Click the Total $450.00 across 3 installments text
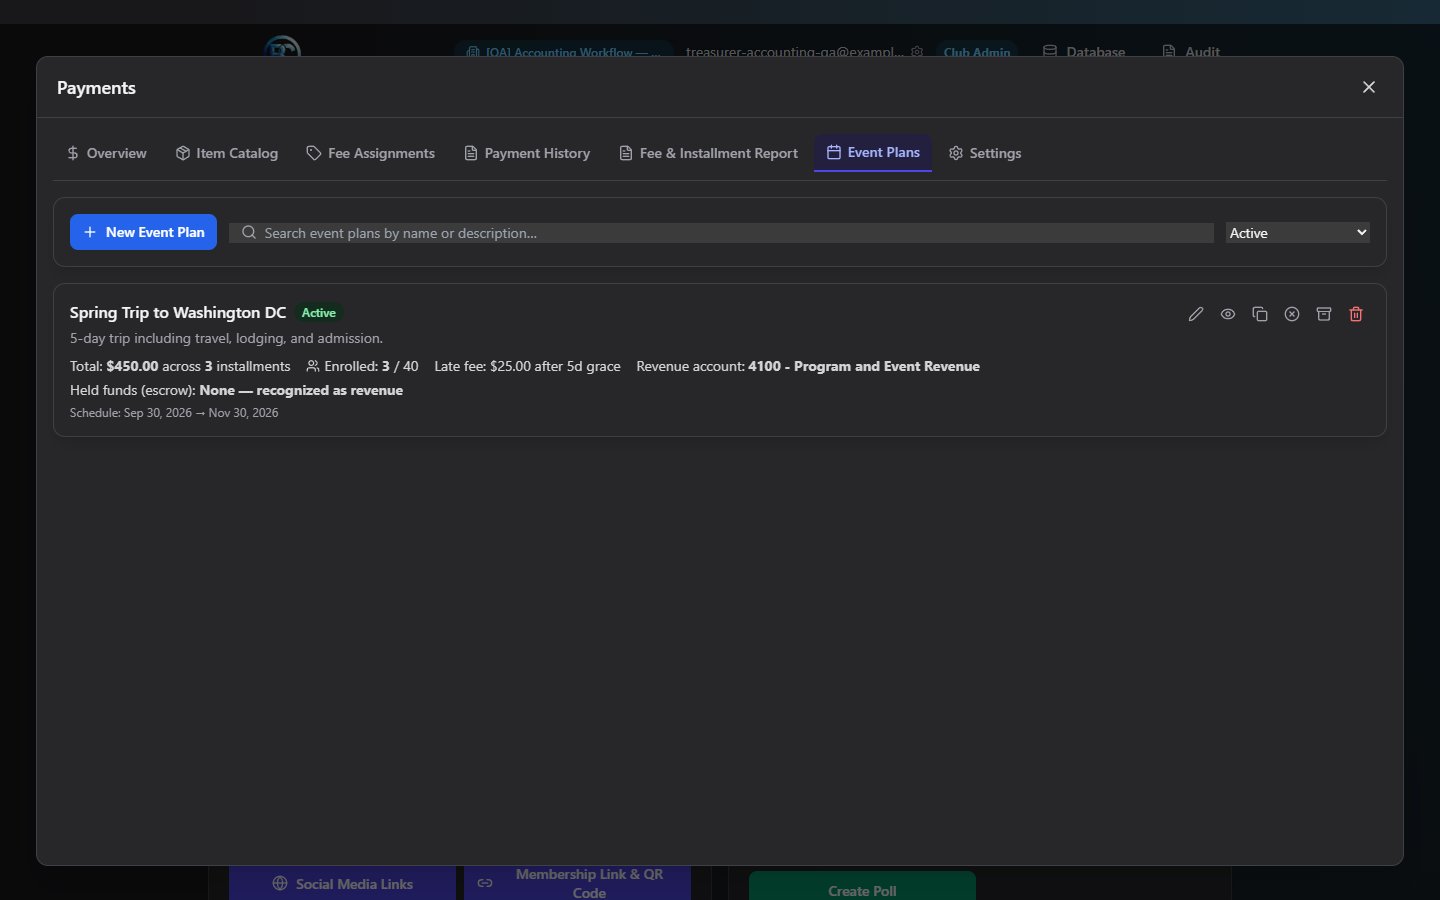The height and width of the screenshot is (900, 1440). [180, 367]
